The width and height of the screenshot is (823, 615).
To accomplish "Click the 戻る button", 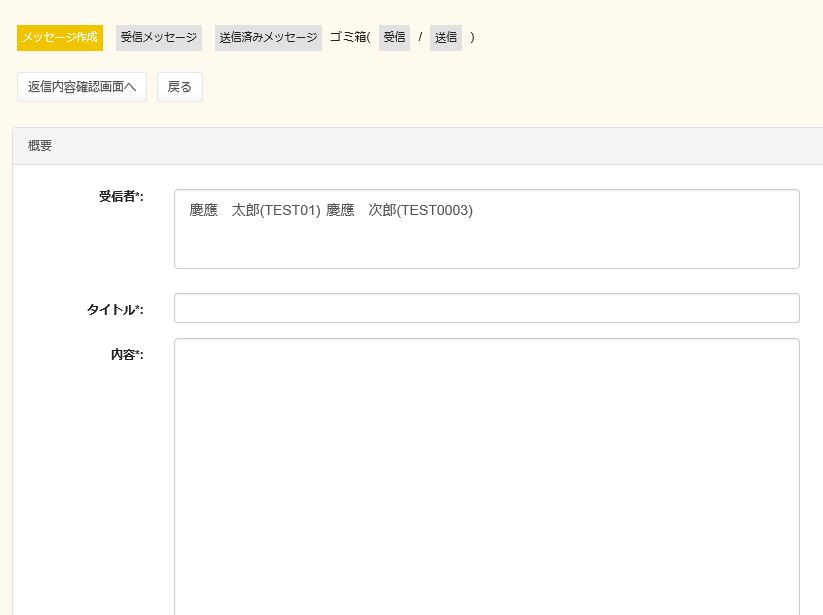I will click(180, 87).
